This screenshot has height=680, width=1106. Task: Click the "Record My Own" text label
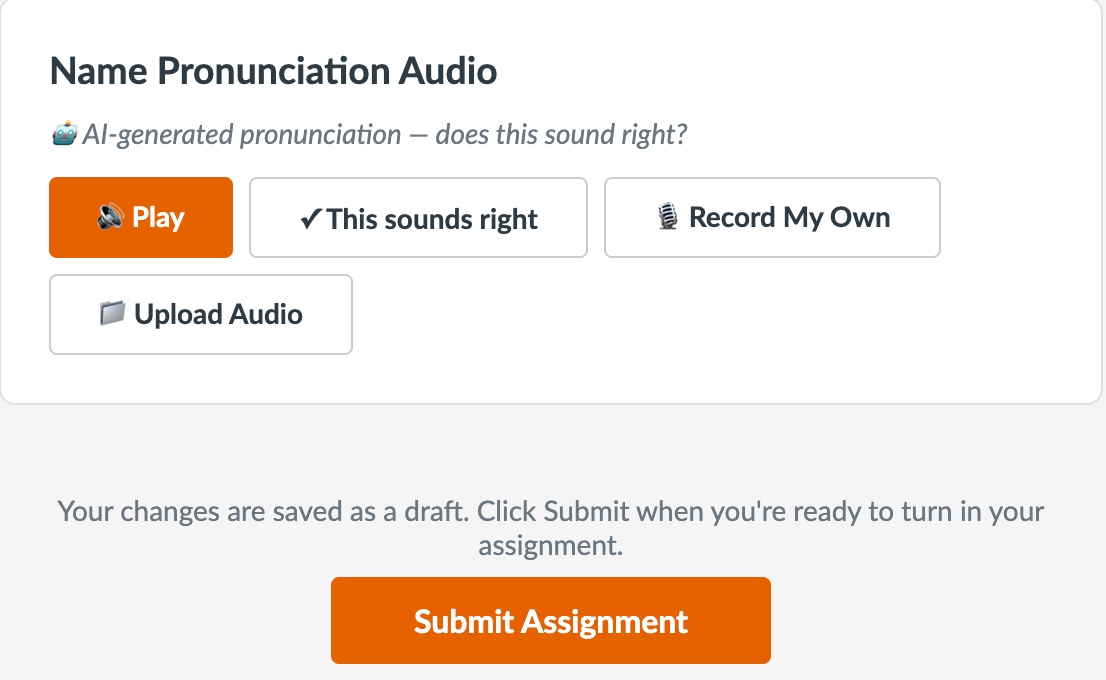pos(789,217)
